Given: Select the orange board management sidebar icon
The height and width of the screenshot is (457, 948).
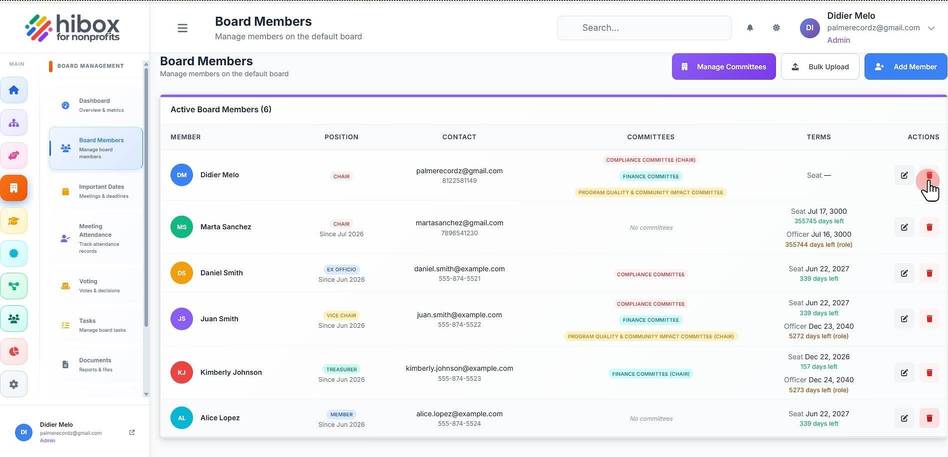Looking at the screenshot, I should [14, 188].
